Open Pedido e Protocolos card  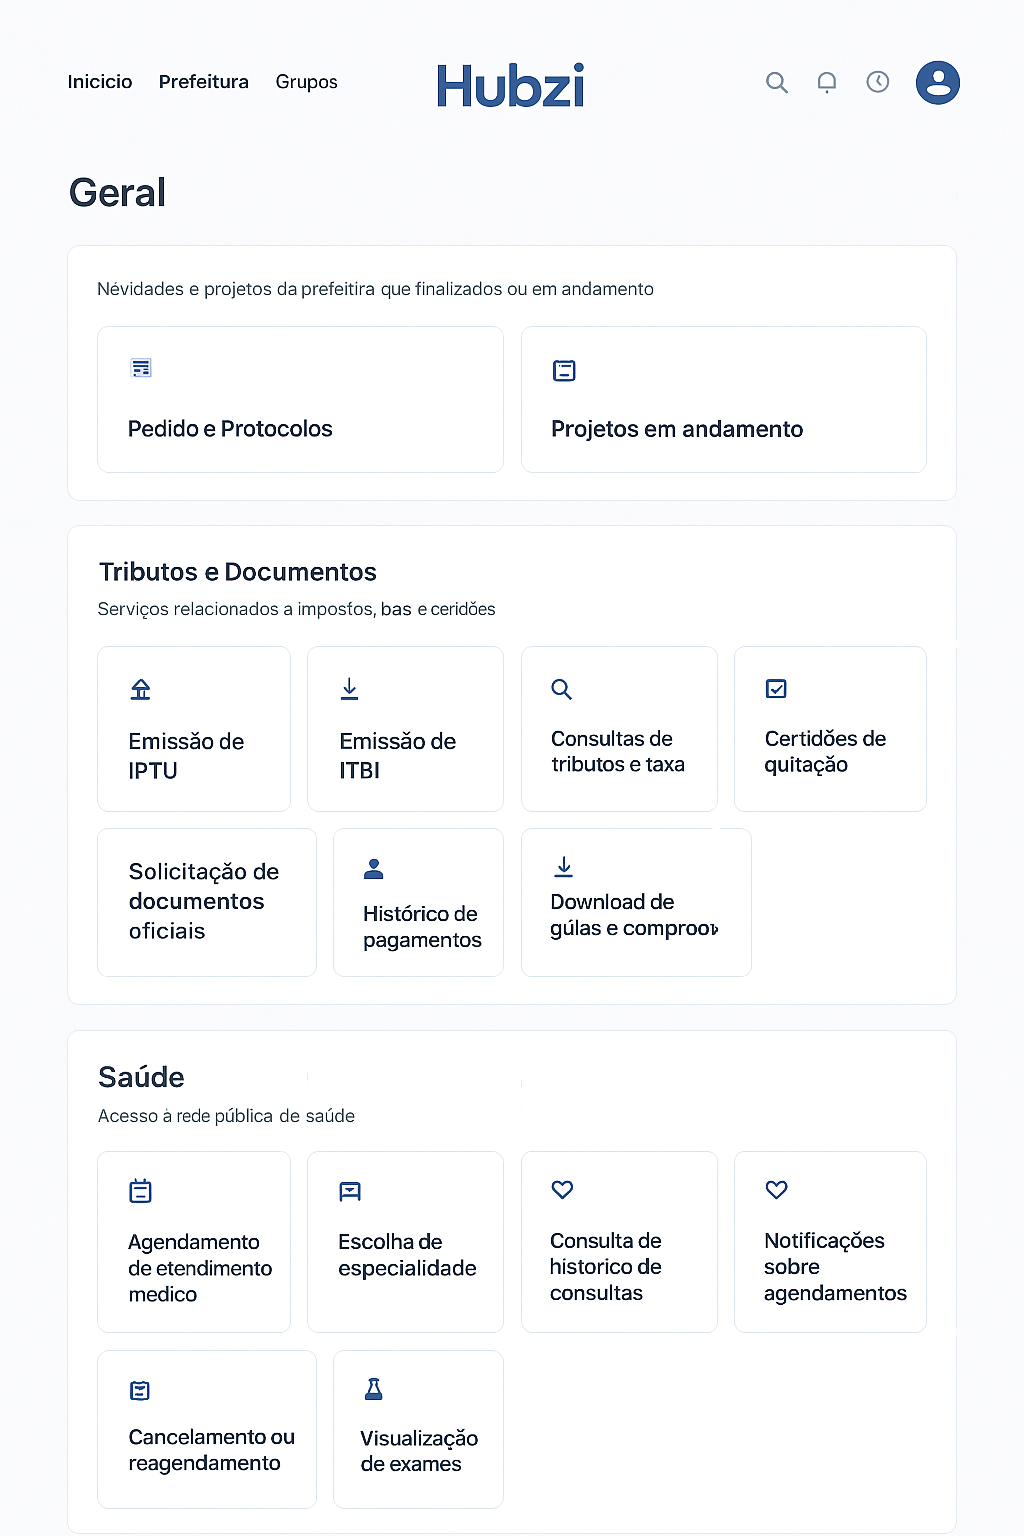coord(299,399)
